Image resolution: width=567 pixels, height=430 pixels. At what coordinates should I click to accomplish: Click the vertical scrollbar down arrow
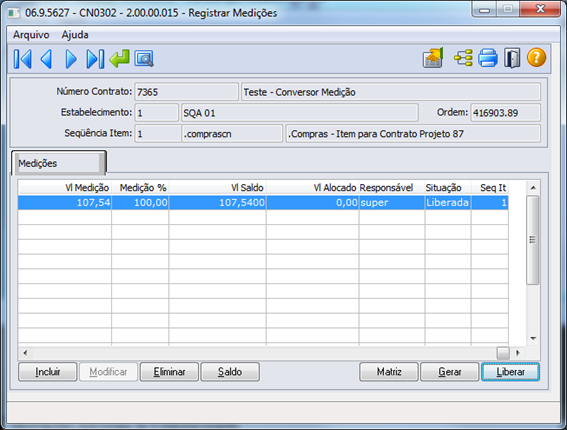pos(533,339)
